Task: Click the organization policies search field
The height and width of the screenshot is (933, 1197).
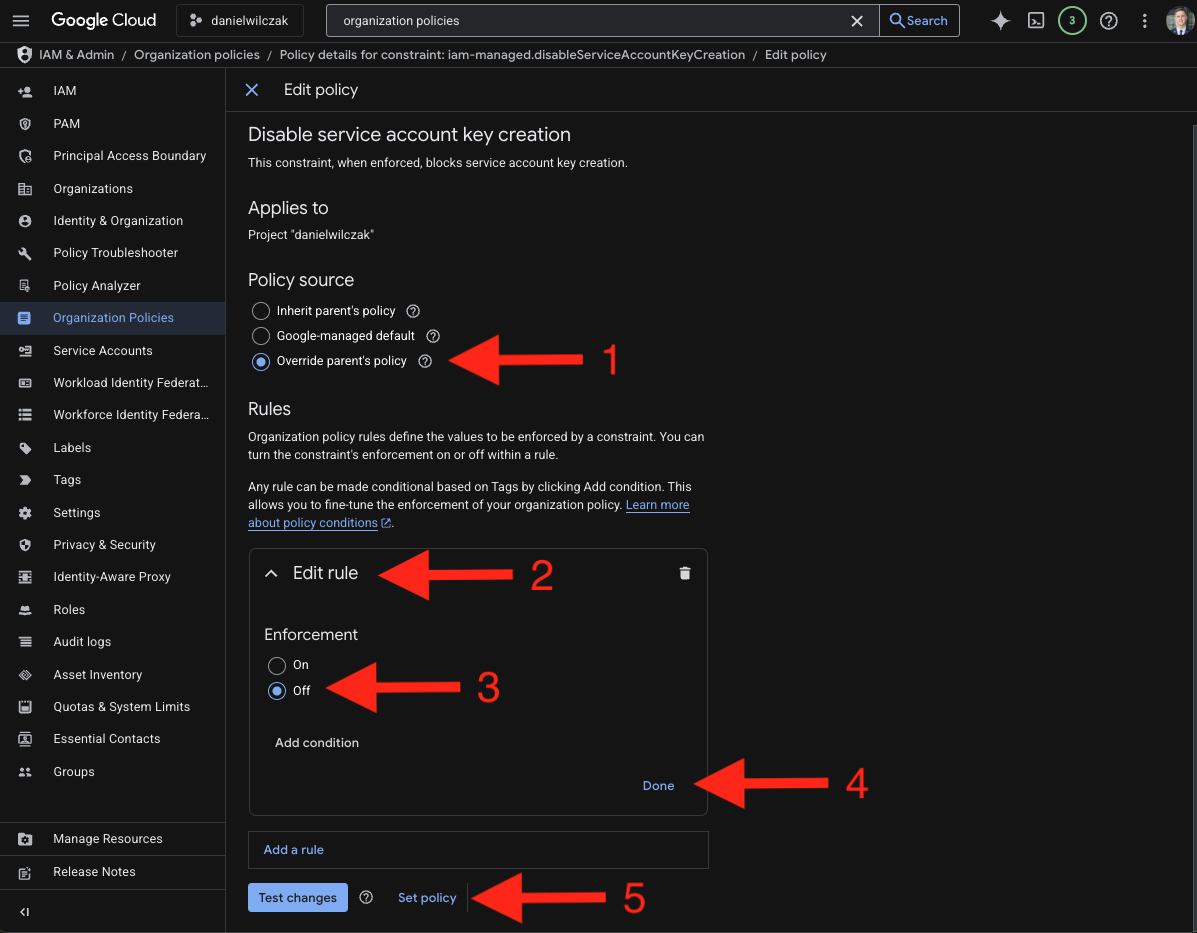Action: point(590,21)
